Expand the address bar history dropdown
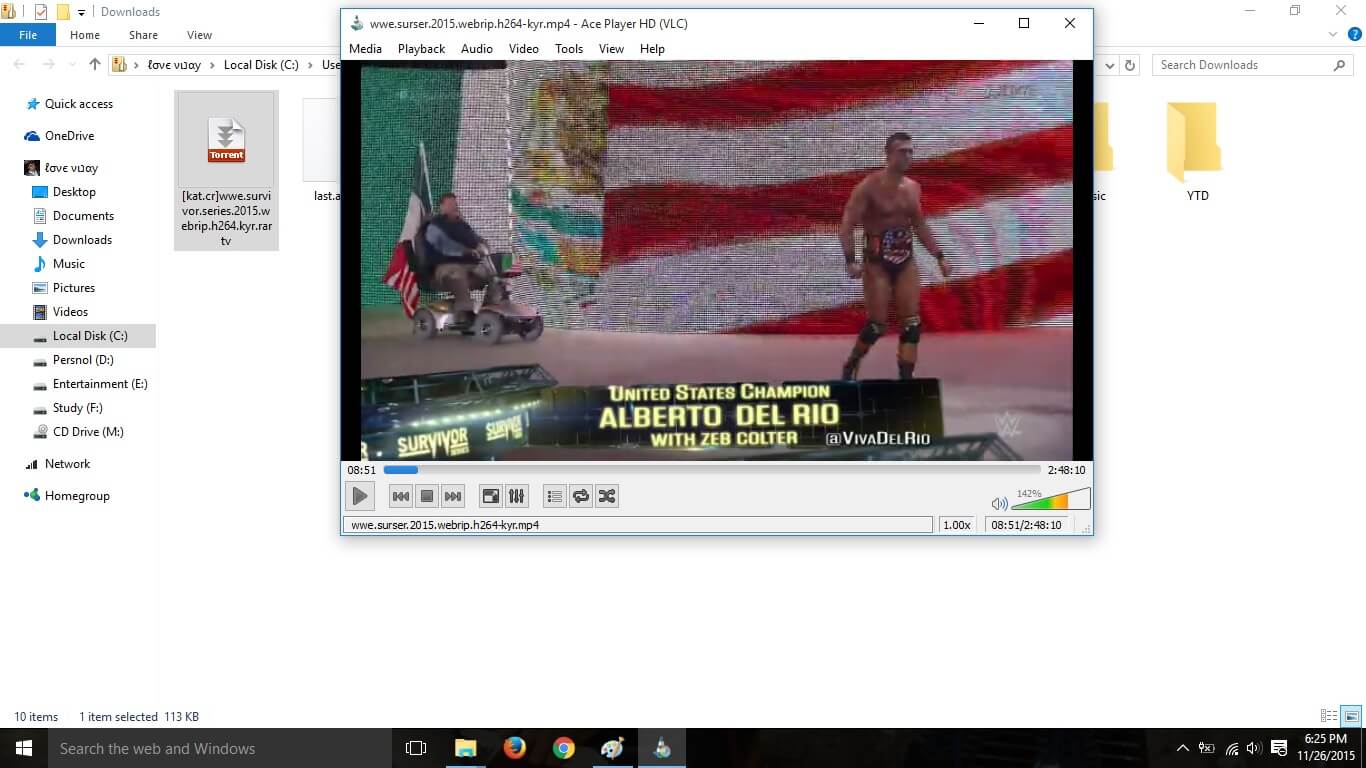The height and width of the screenshot is (768, 1366). click(1110, 65)
